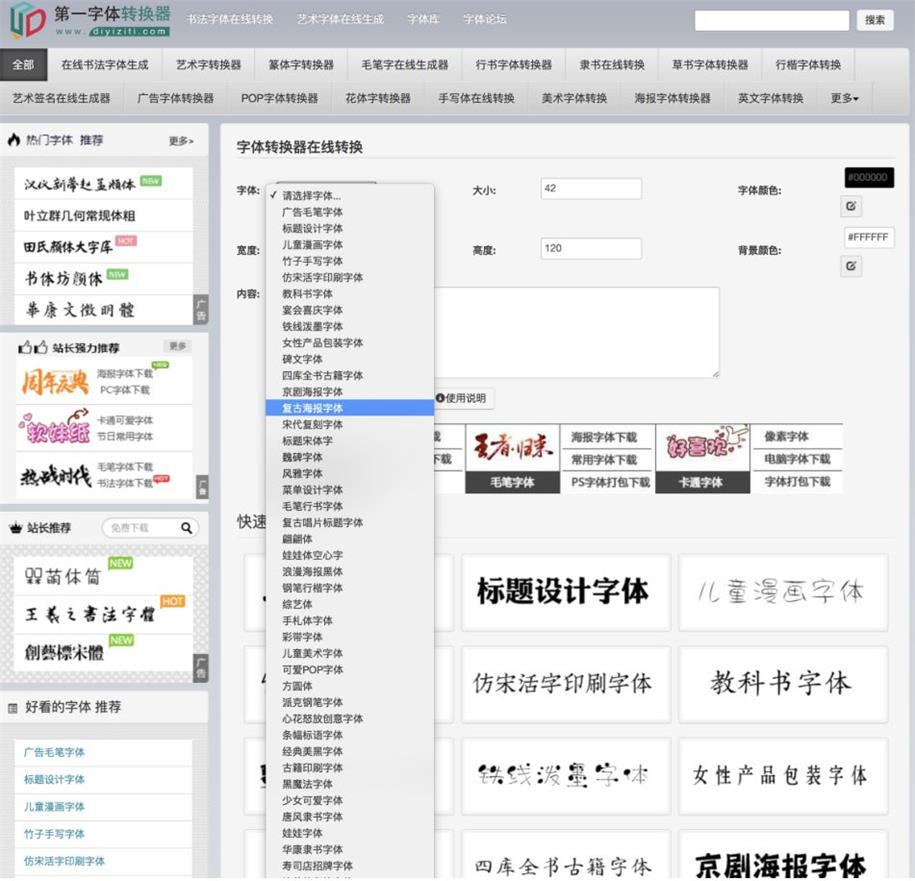Switch to 艺术字转换器 tab
915x881 pixels.
click(208, 65)
